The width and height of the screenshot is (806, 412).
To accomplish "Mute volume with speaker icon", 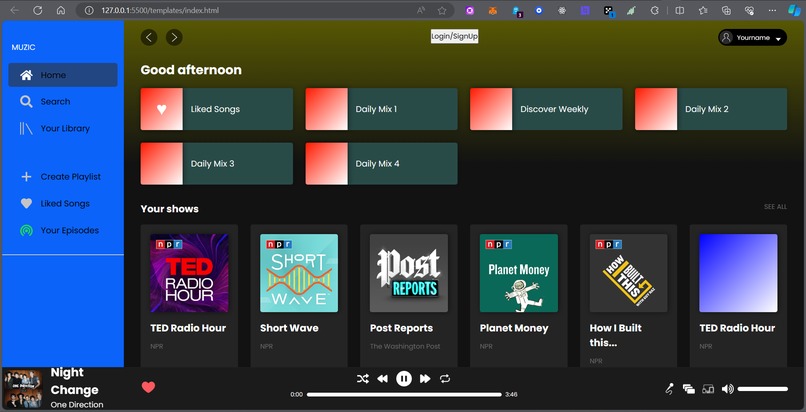I will pos(727,389).
